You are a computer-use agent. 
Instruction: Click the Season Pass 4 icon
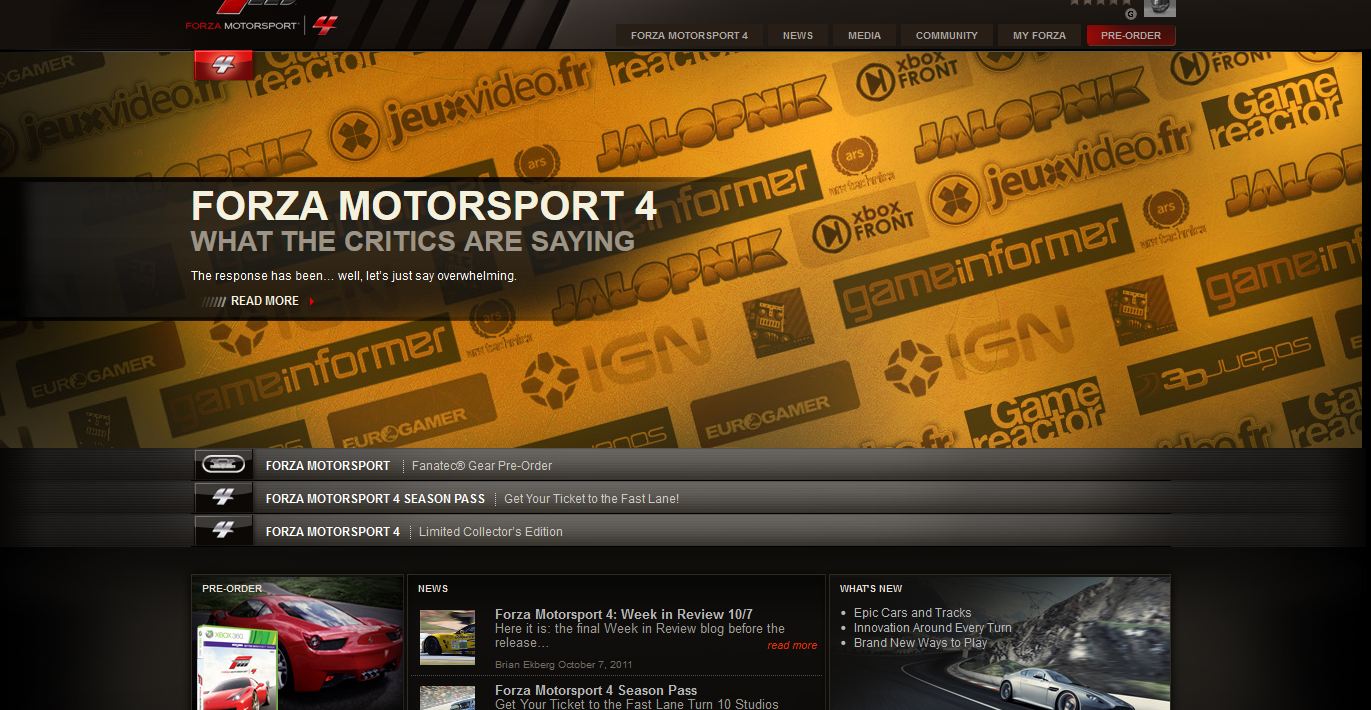coord(223,498)
